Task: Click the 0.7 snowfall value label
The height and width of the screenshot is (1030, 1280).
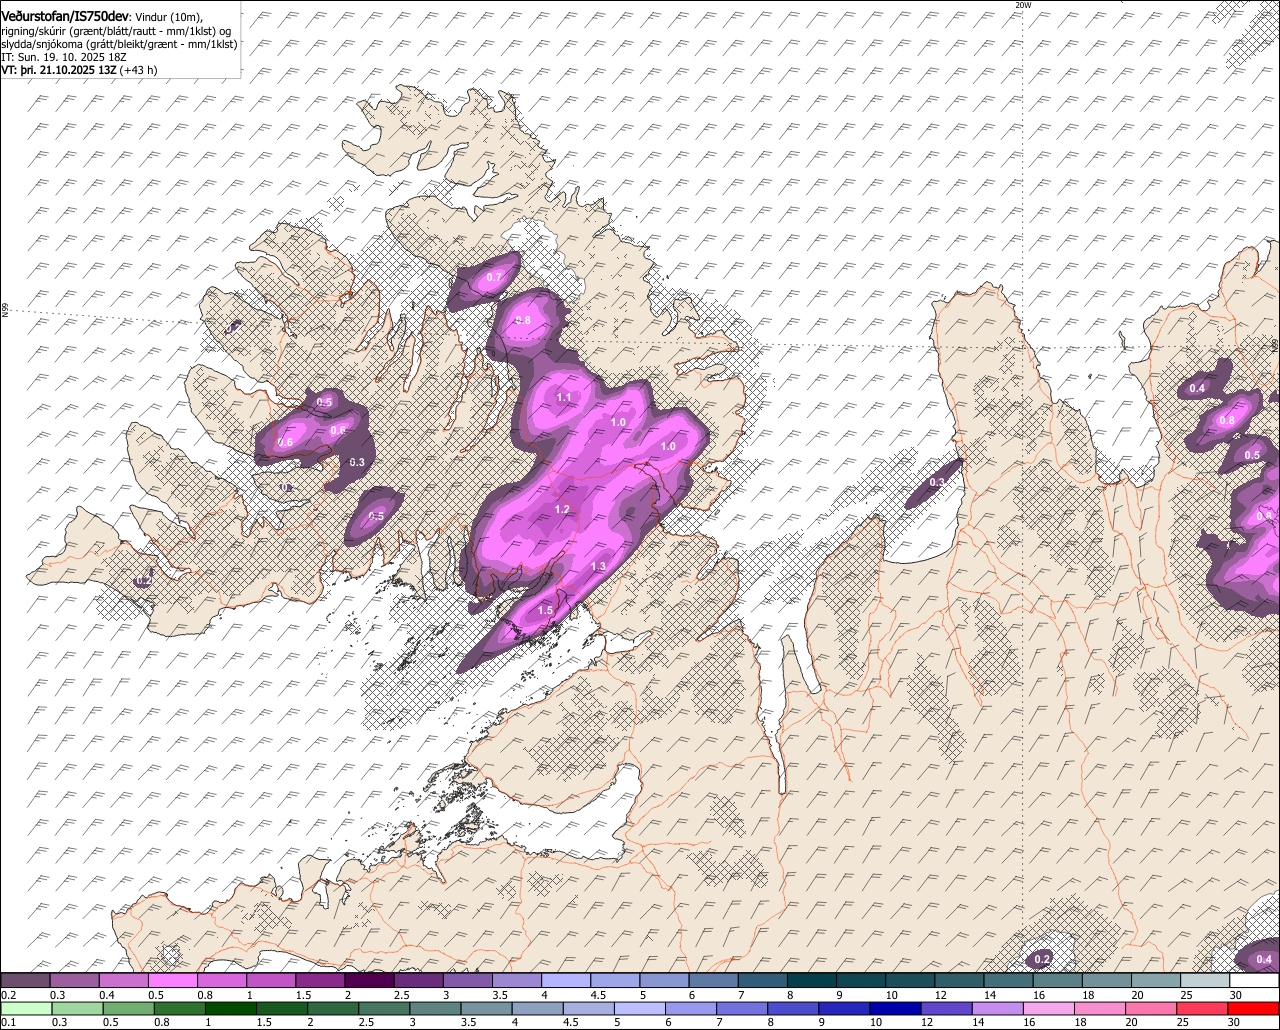Action: coord(494,277)
